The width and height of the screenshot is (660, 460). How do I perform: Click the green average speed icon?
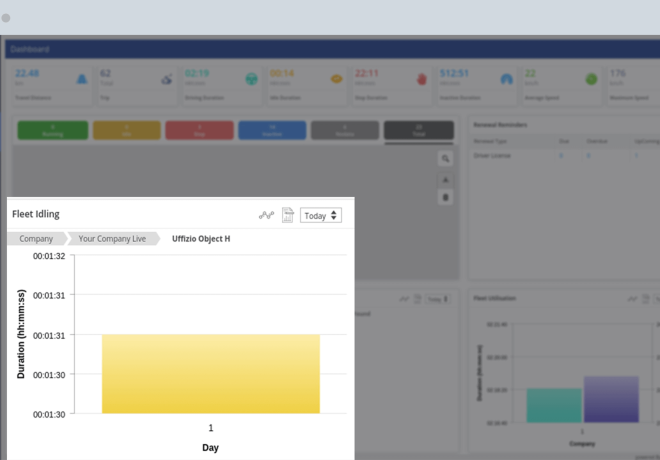[591, 78]
